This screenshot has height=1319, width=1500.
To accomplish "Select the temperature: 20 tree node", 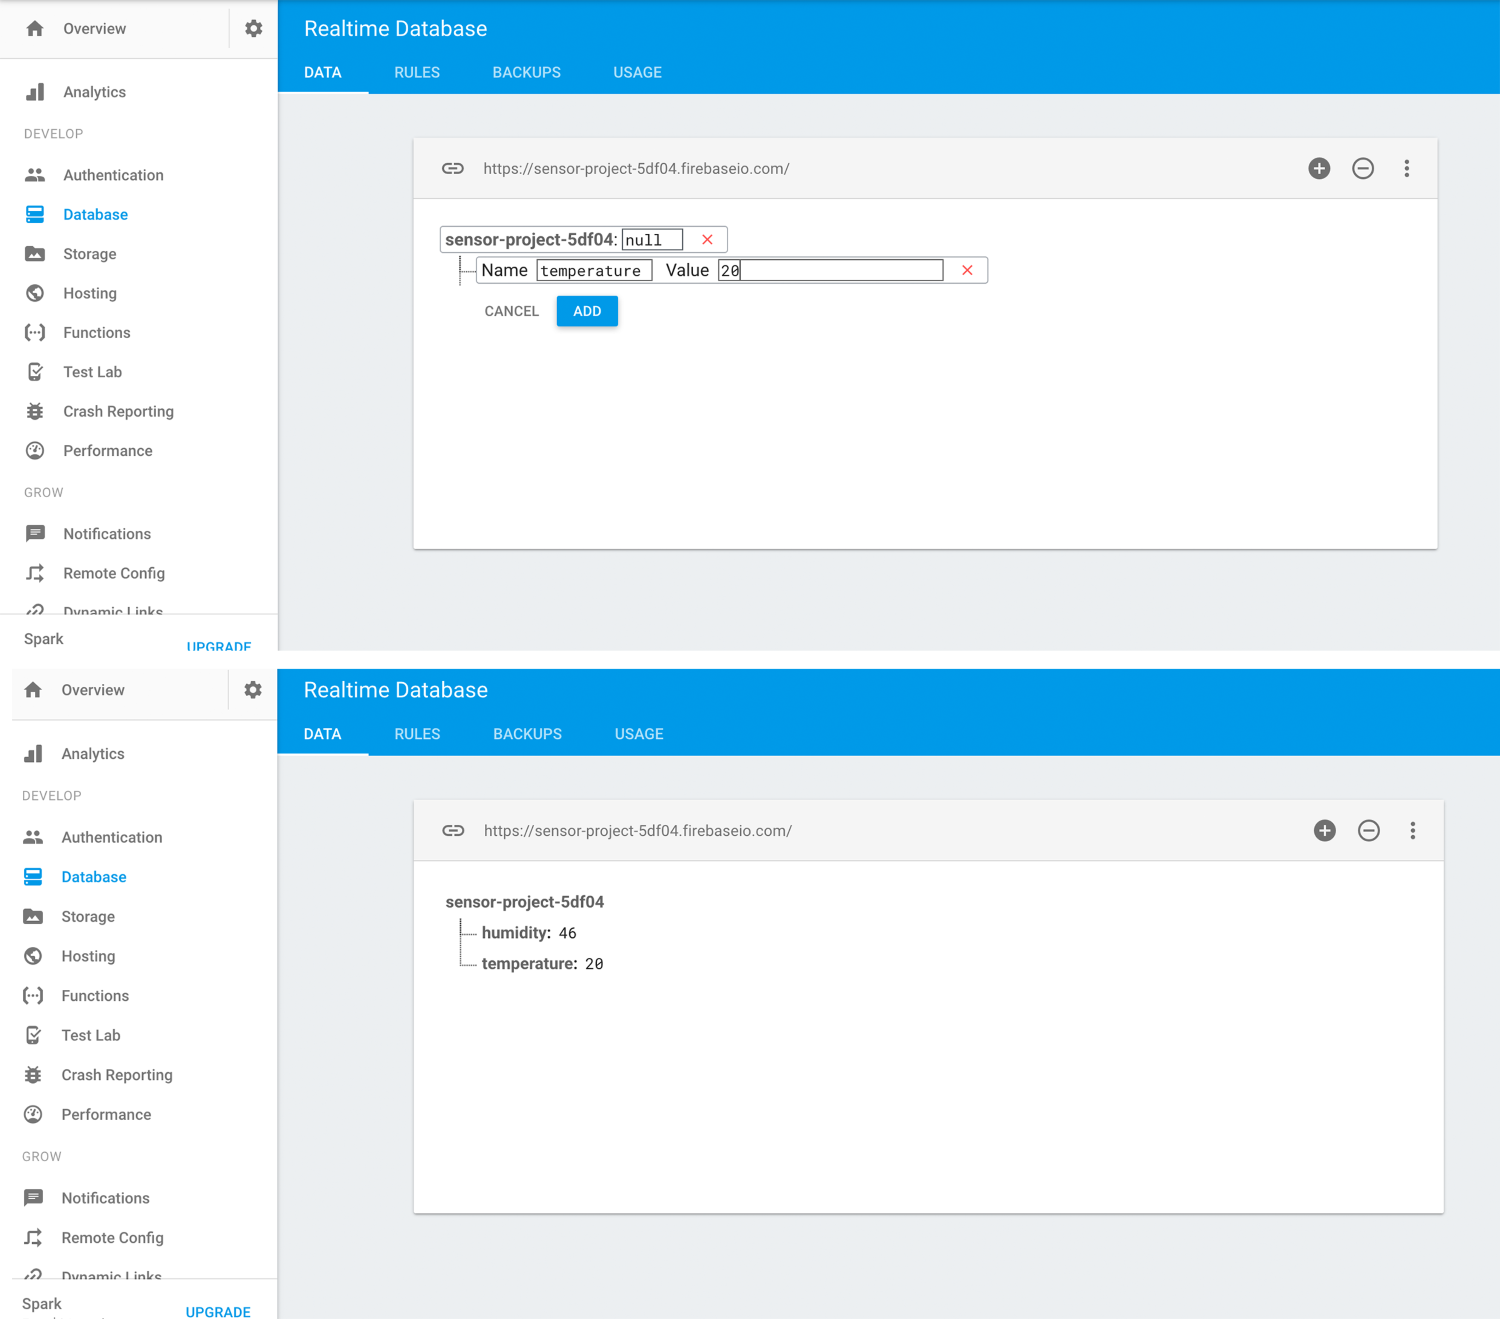I will pos(541,964).
